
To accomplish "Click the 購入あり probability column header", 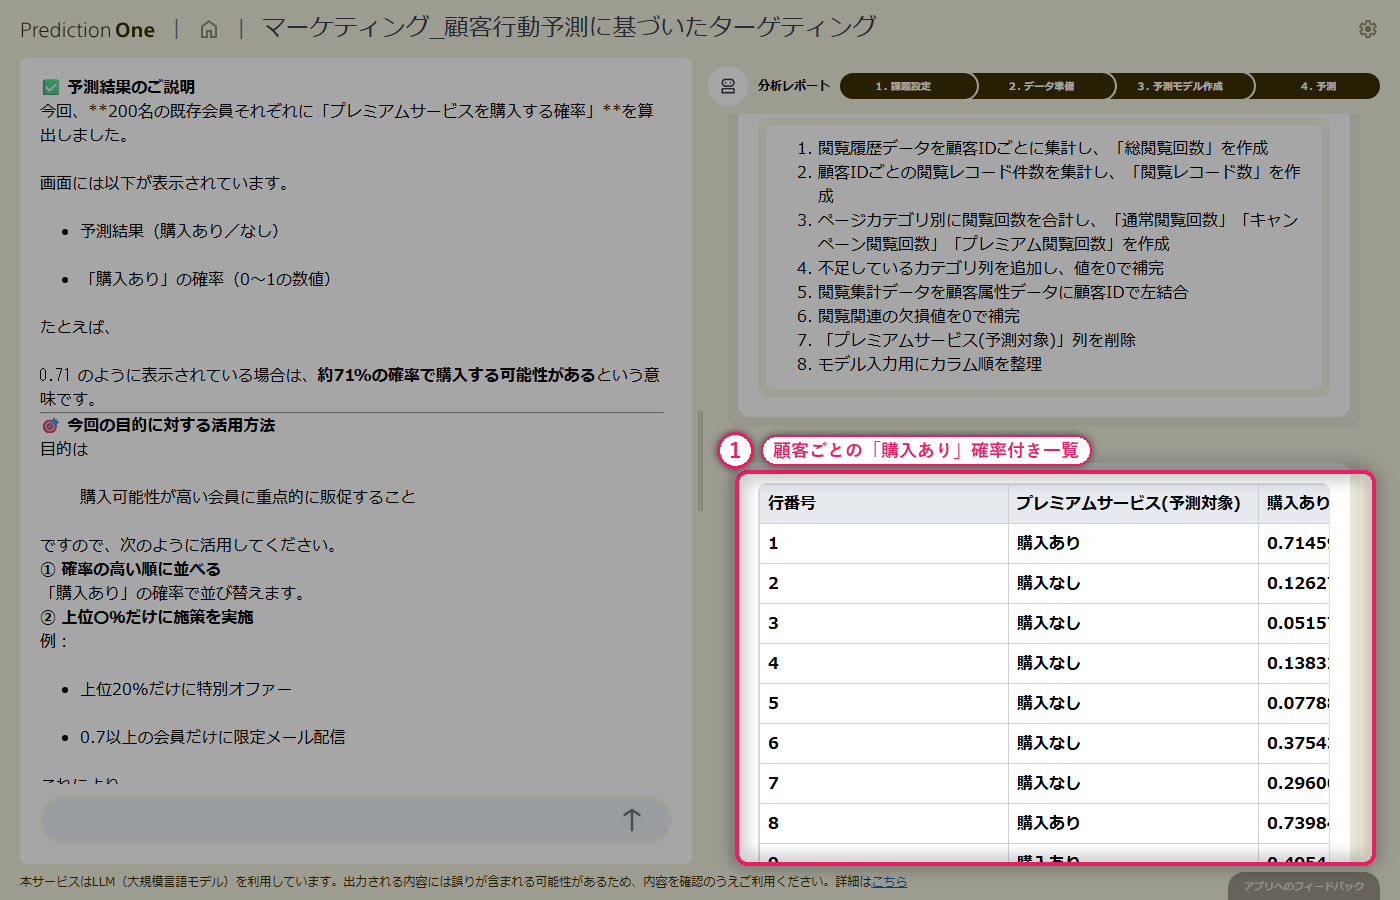I will [x=1294, y=503].
